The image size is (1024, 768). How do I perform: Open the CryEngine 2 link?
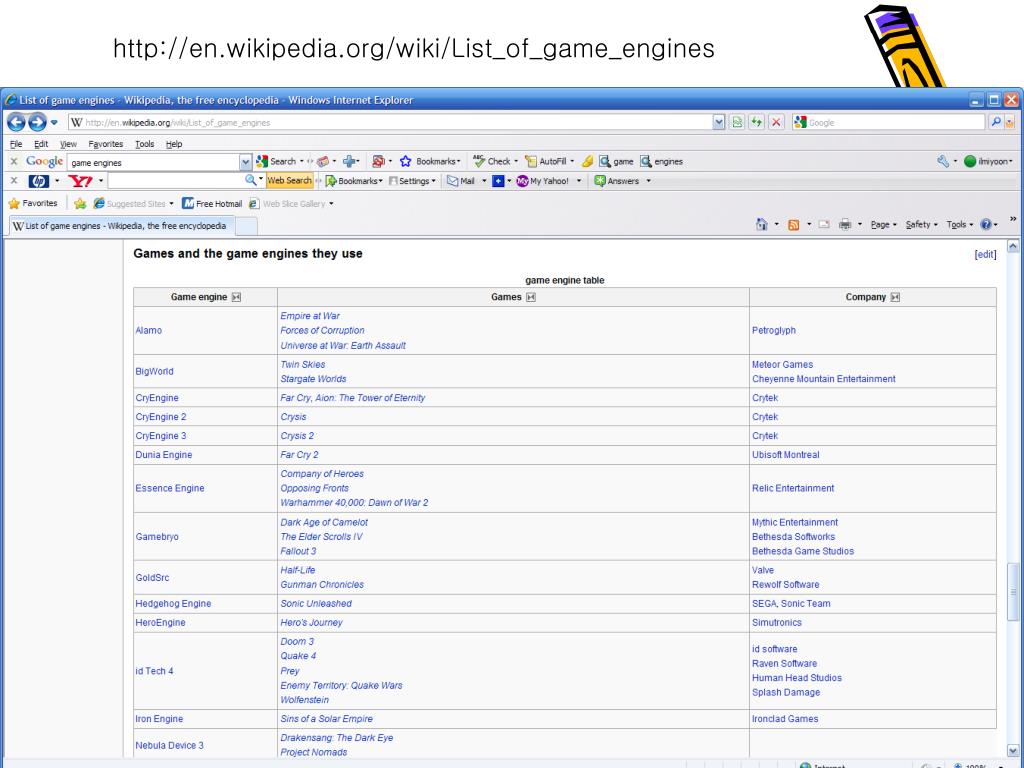pos(161,417)
